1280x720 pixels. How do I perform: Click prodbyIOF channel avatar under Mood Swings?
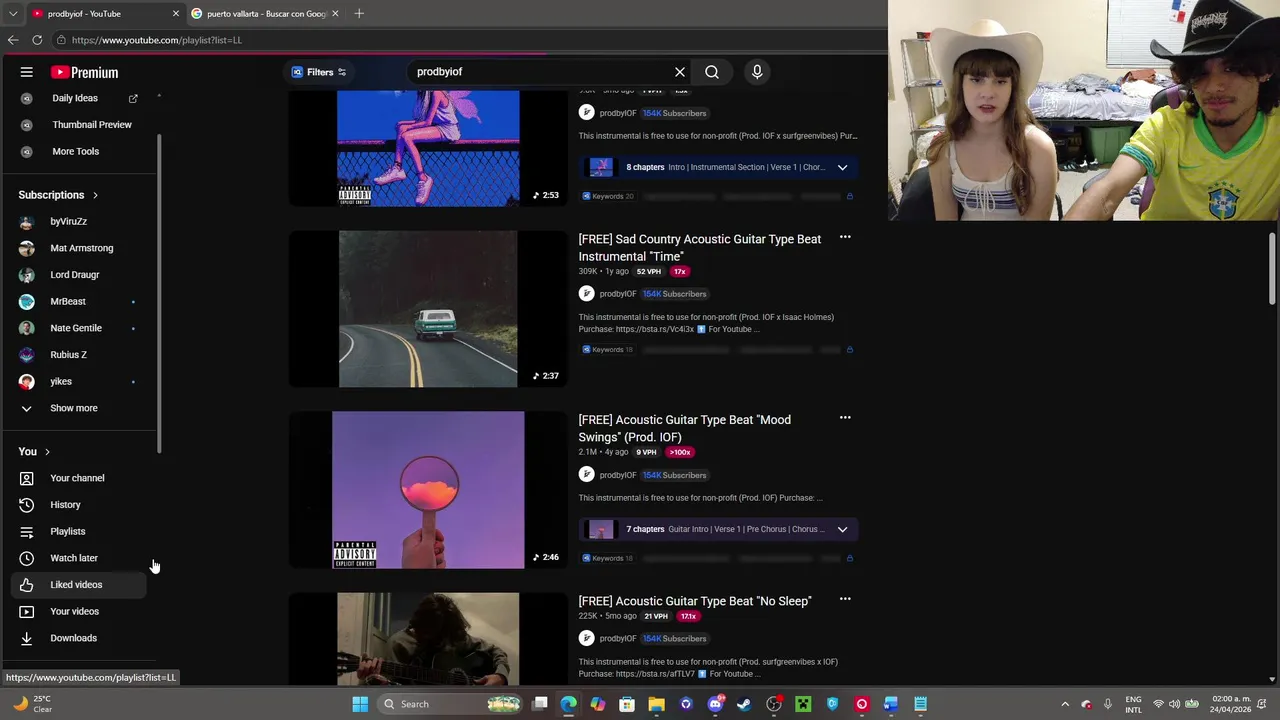(586, 475)
